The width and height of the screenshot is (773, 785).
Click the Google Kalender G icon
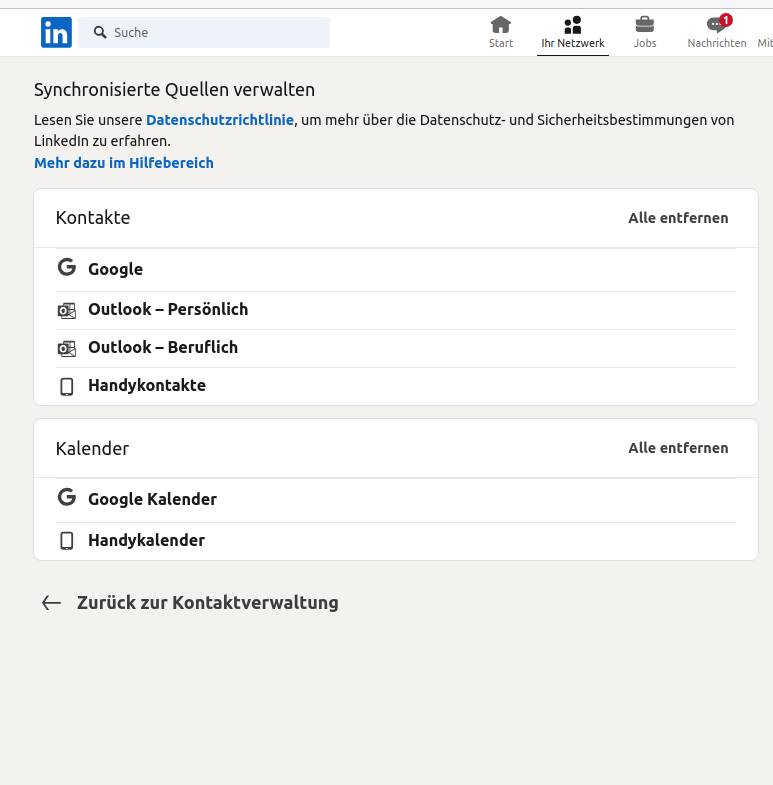coord(67,498)
